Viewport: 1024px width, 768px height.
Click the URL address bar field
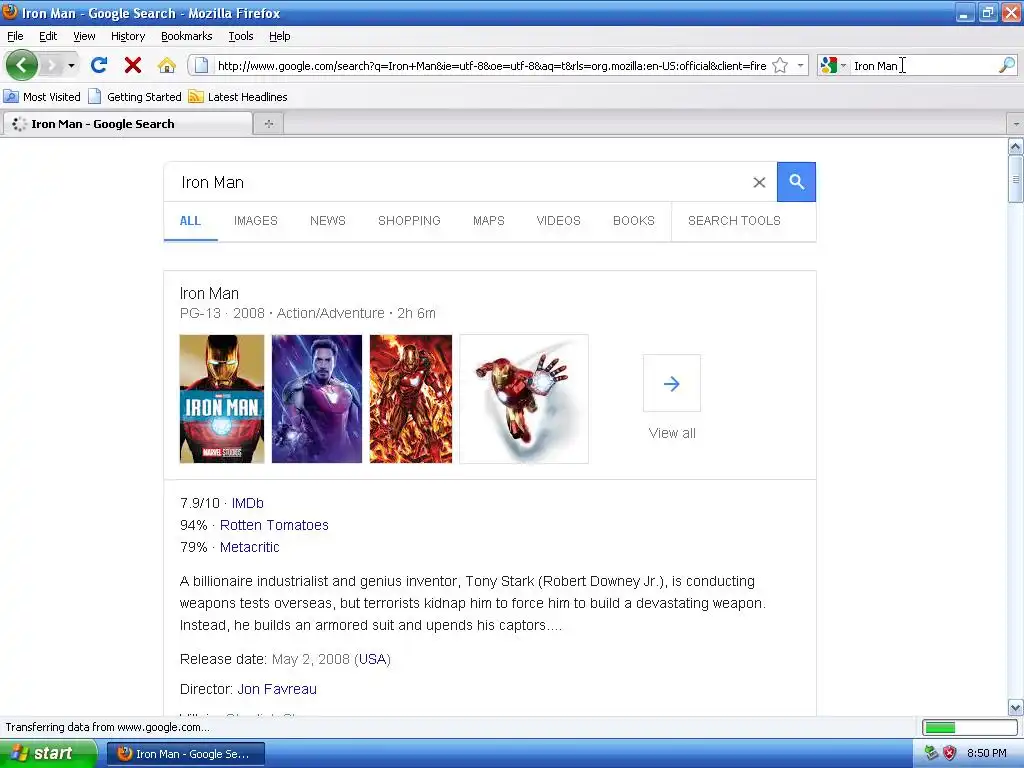click(492, 65)
